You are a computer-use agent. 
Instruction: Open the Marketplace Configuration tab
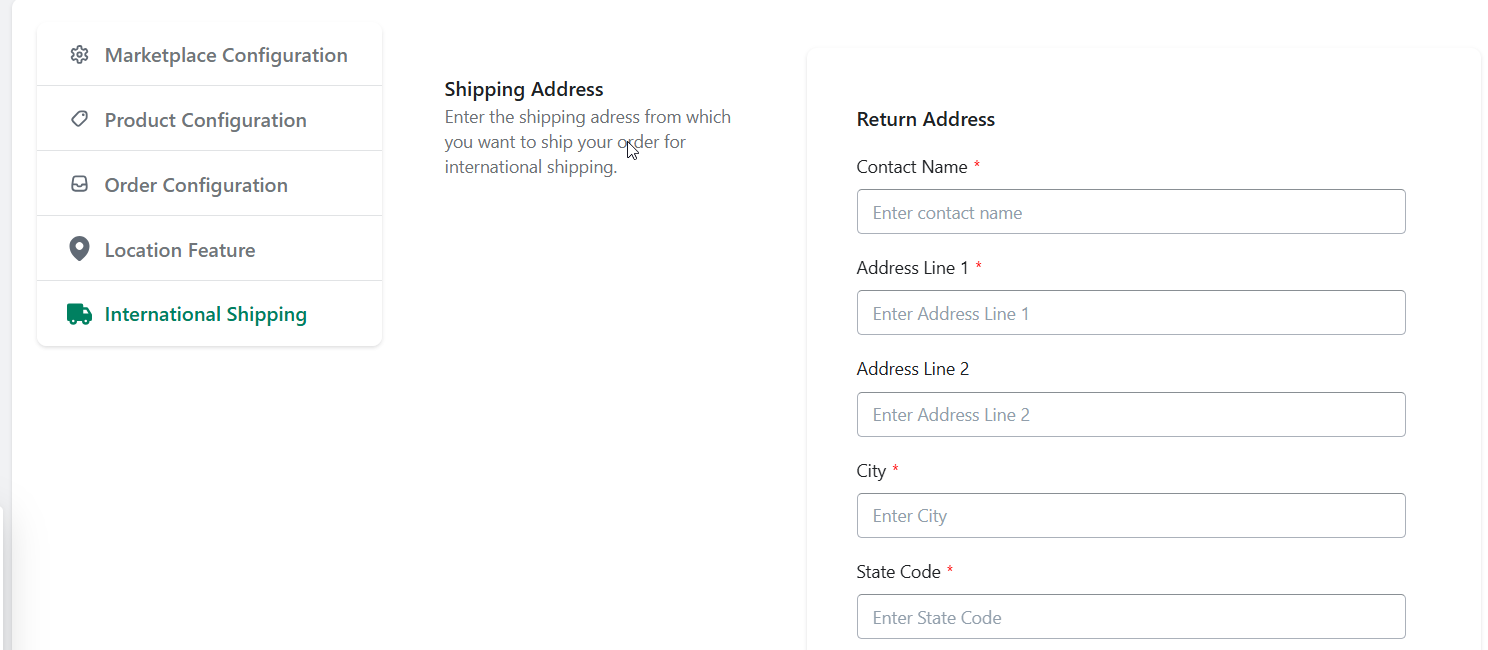[210, 55]
